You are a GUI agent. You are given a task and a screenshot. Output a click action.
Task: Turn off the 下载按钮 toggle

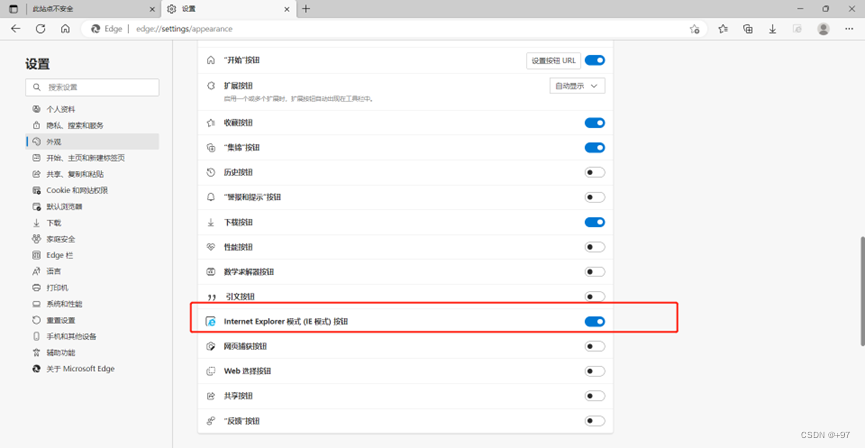click(x=595, y=222)
